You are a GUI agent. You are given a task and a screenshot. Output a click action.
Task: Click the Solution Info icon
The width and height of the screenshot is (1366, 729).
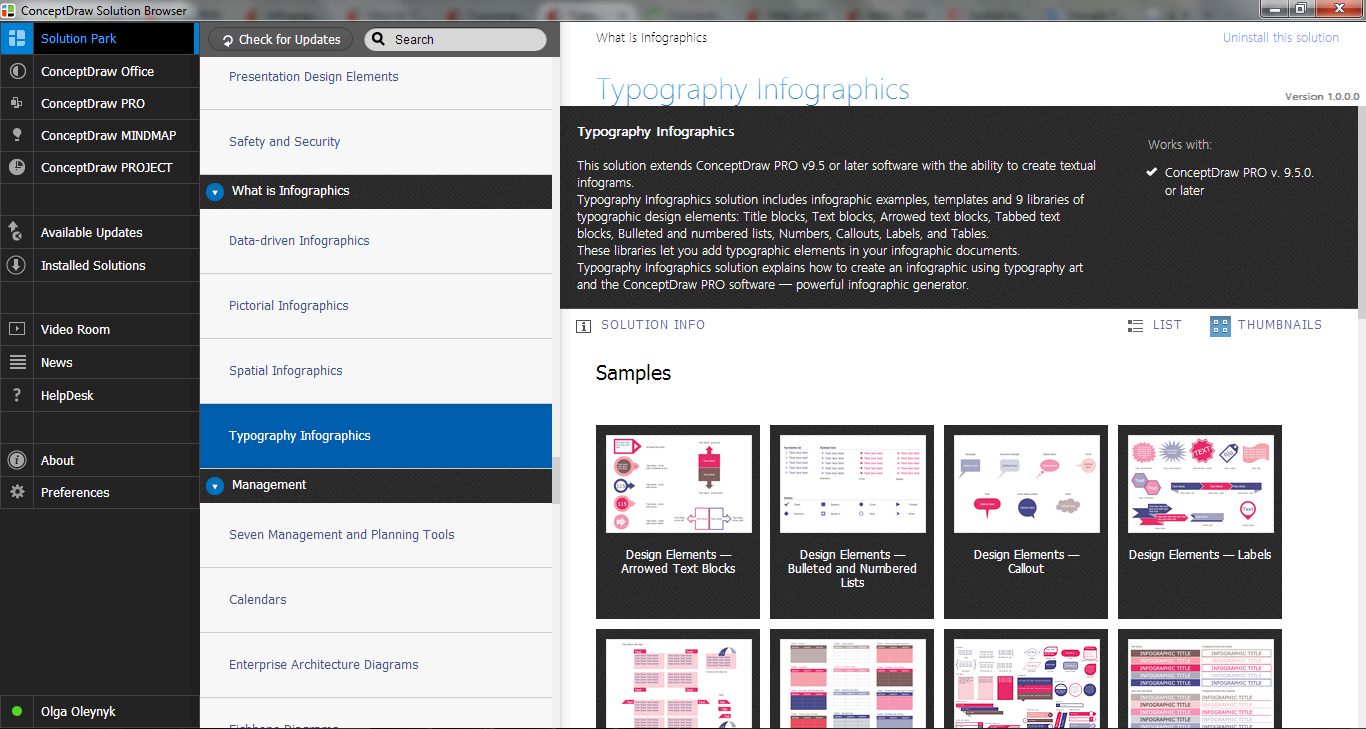584,326
